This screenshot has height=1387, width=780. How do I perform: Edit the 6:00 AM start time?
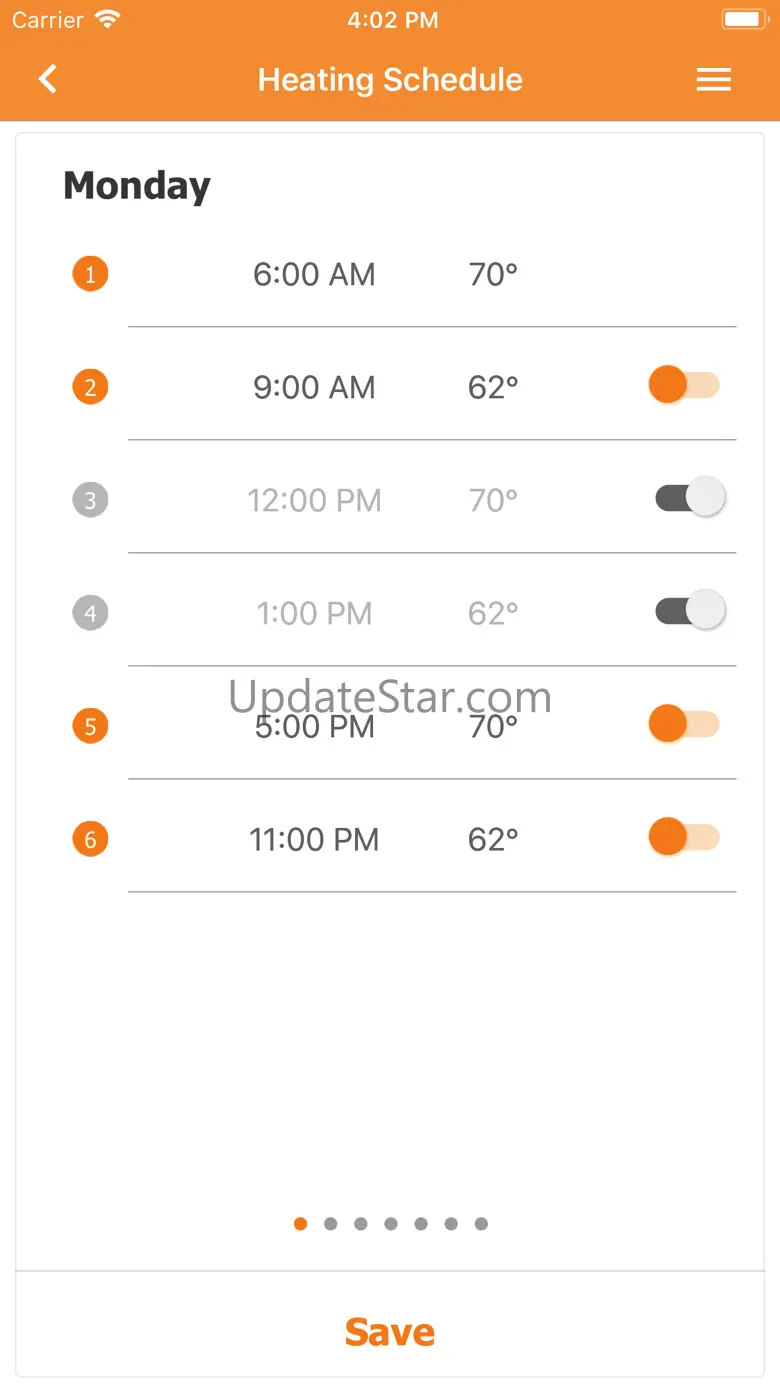tap(314, 274)
